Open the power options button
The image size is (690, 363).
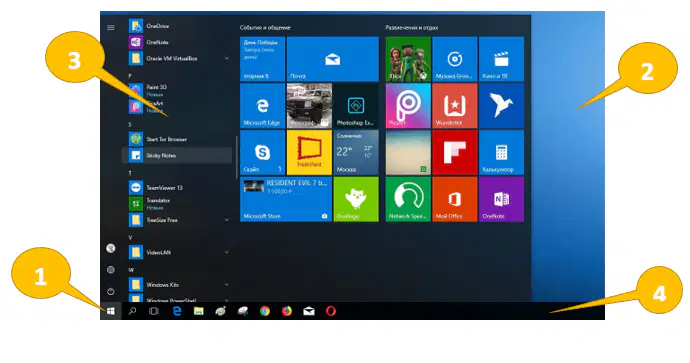110,291
